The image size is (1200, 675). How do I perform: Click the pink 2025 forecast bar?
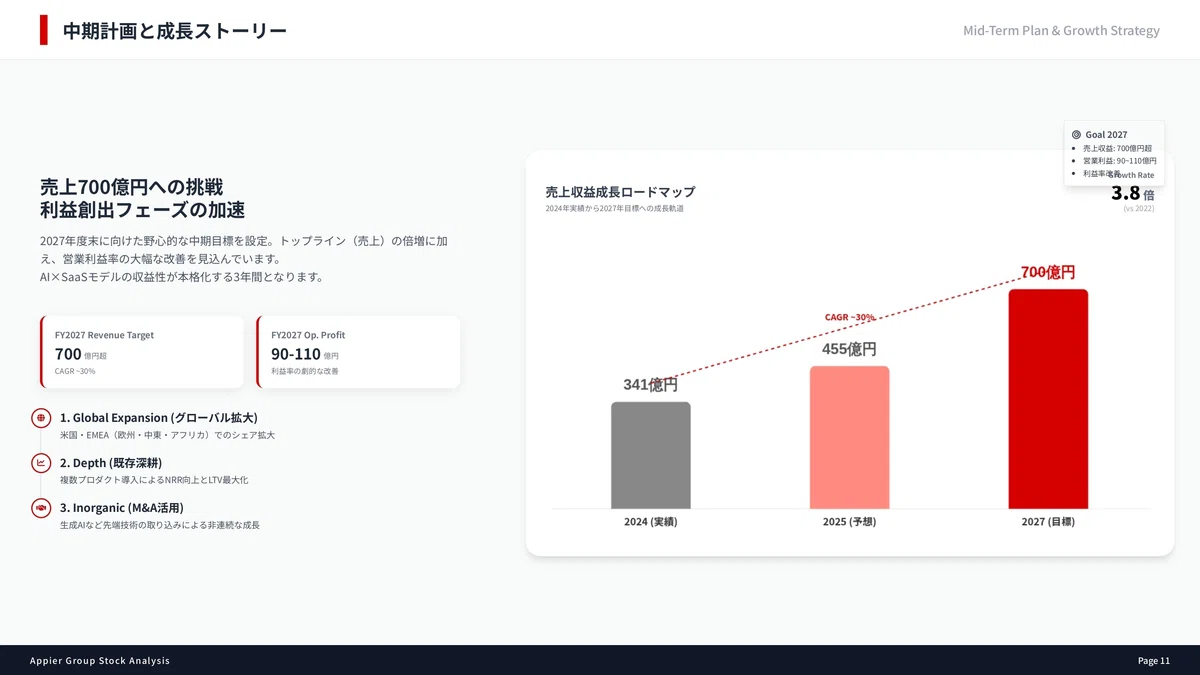[x=849, y=437]
